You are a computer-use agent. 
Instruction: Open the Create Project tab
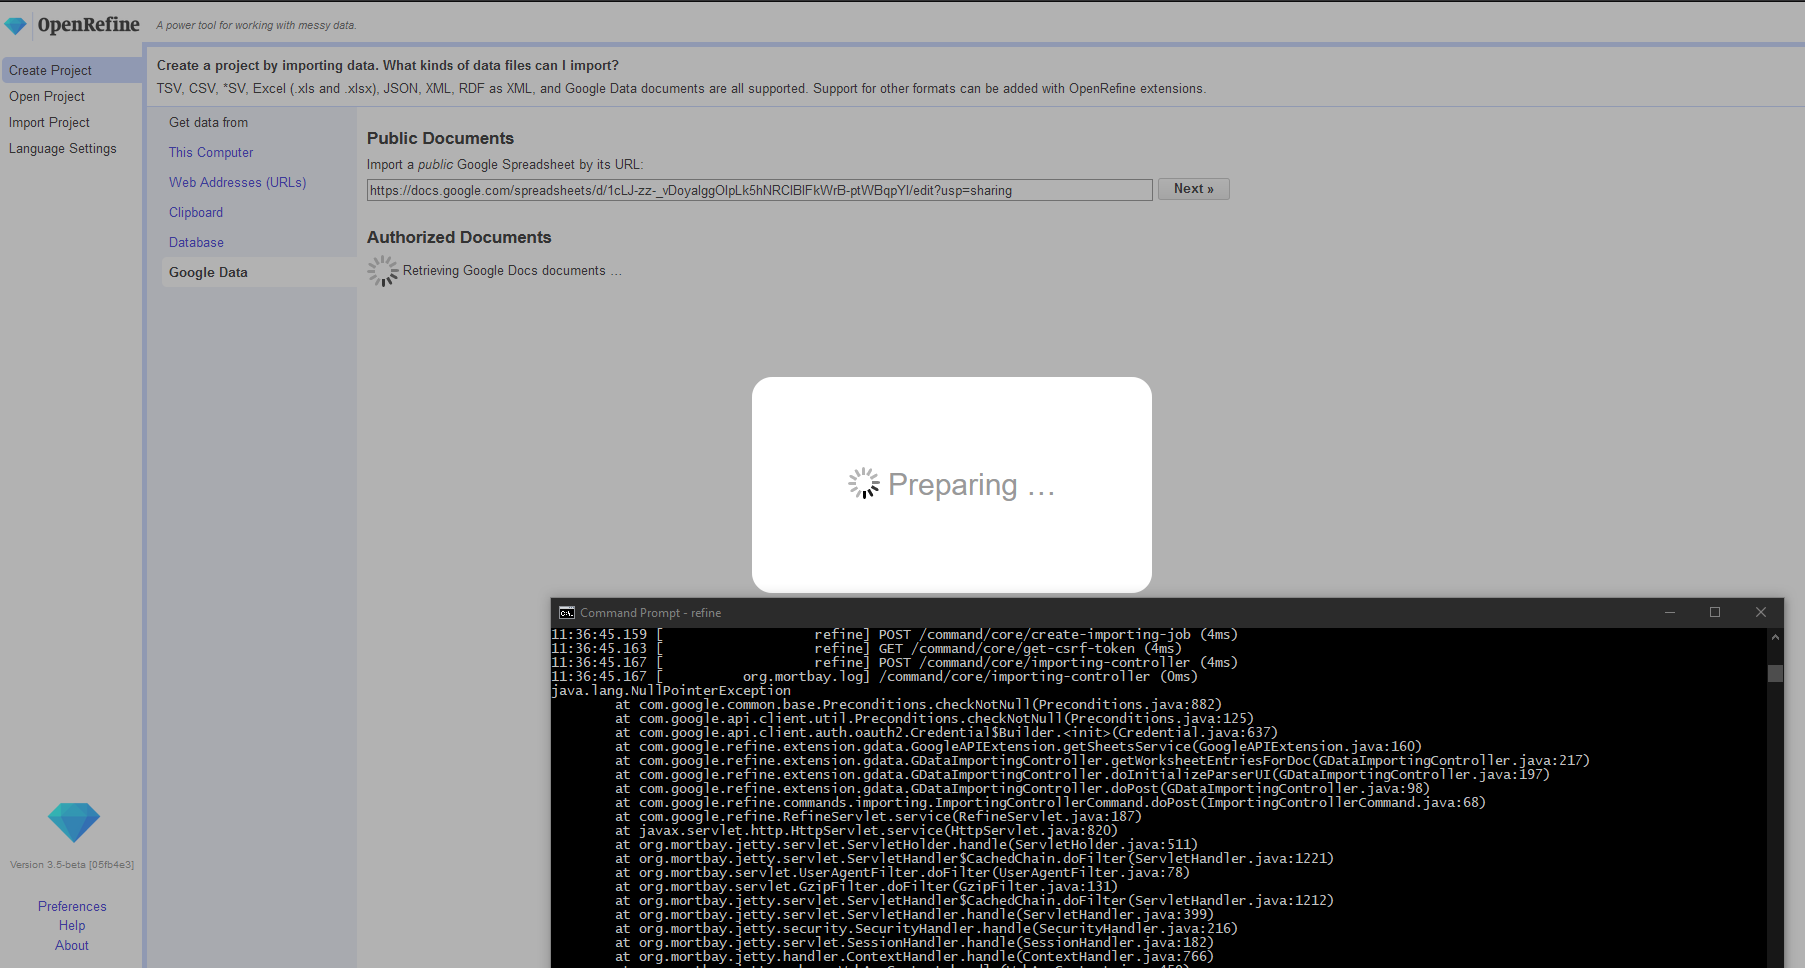click(71, 70)
